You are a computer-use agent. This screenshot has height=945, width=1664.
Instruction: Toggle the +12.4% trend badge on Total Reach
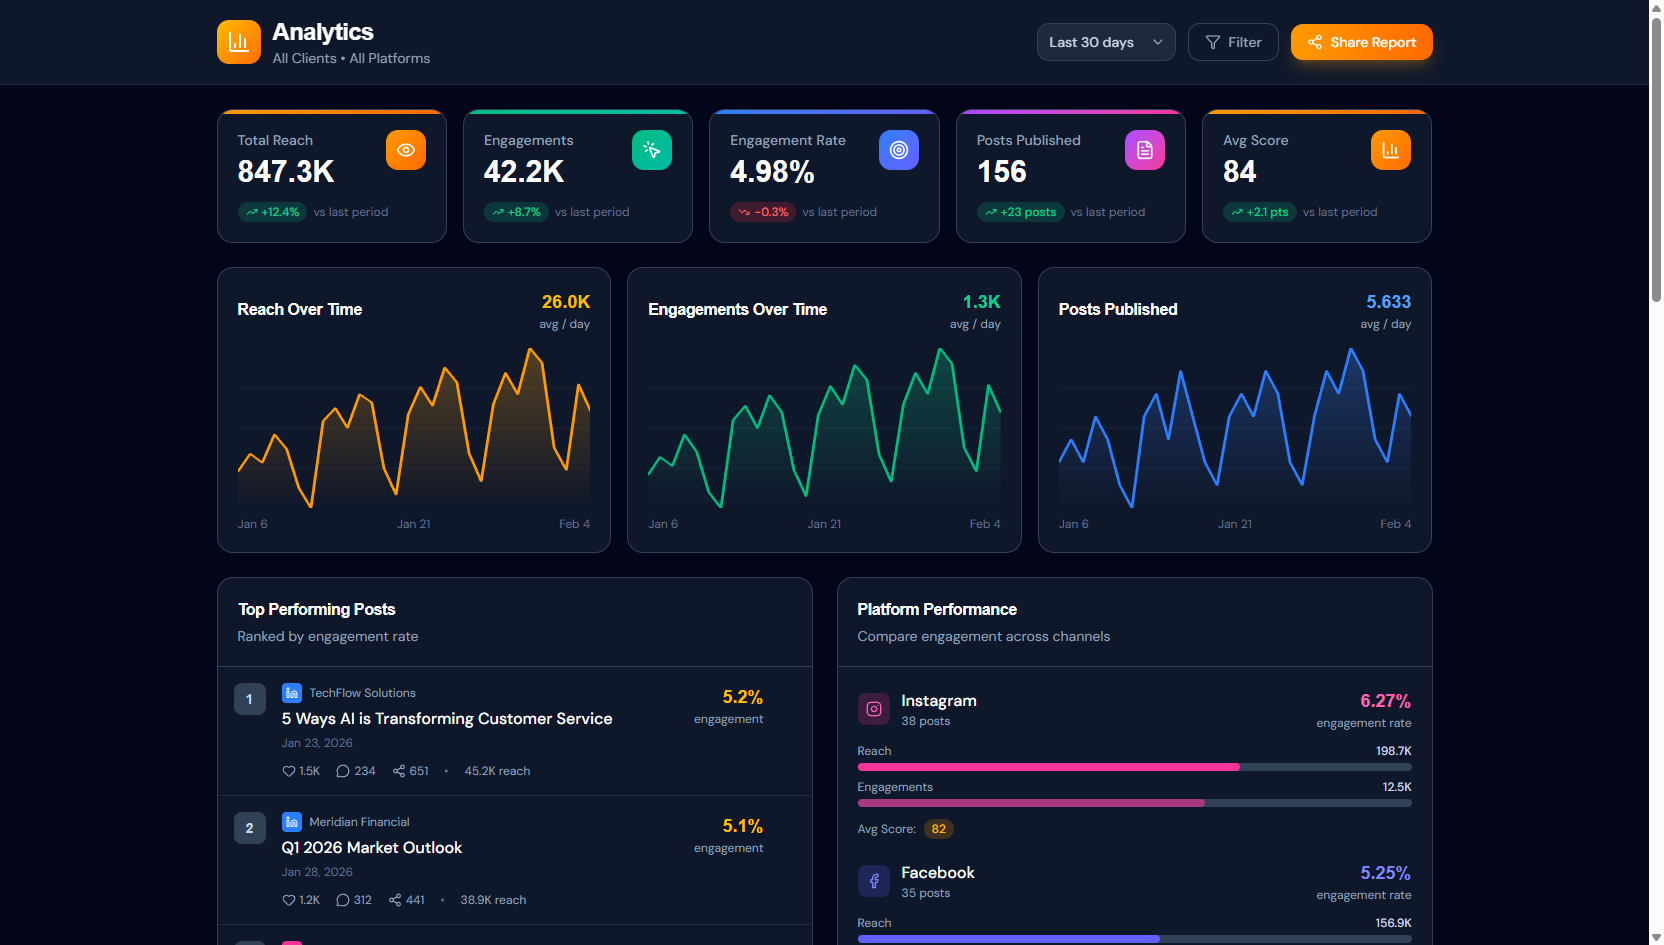(271, 212)
